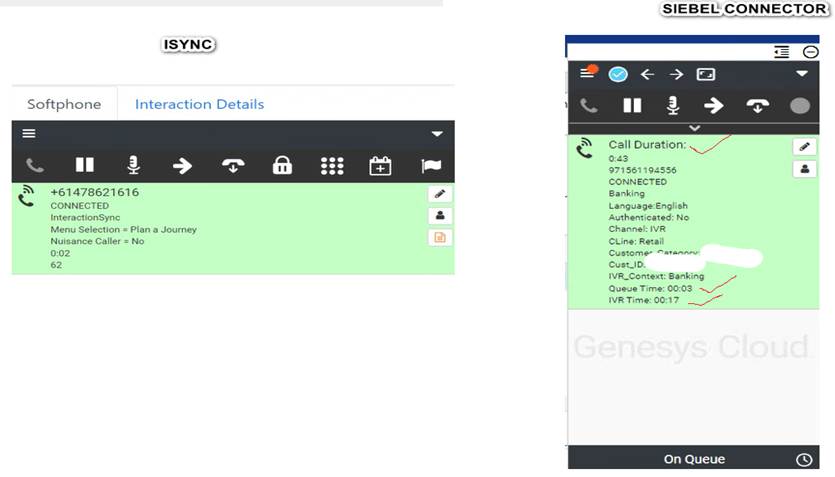835x477 pixels.
Task: Click the circled minus icon atop Siebel panel
Action: coord(811,52)
